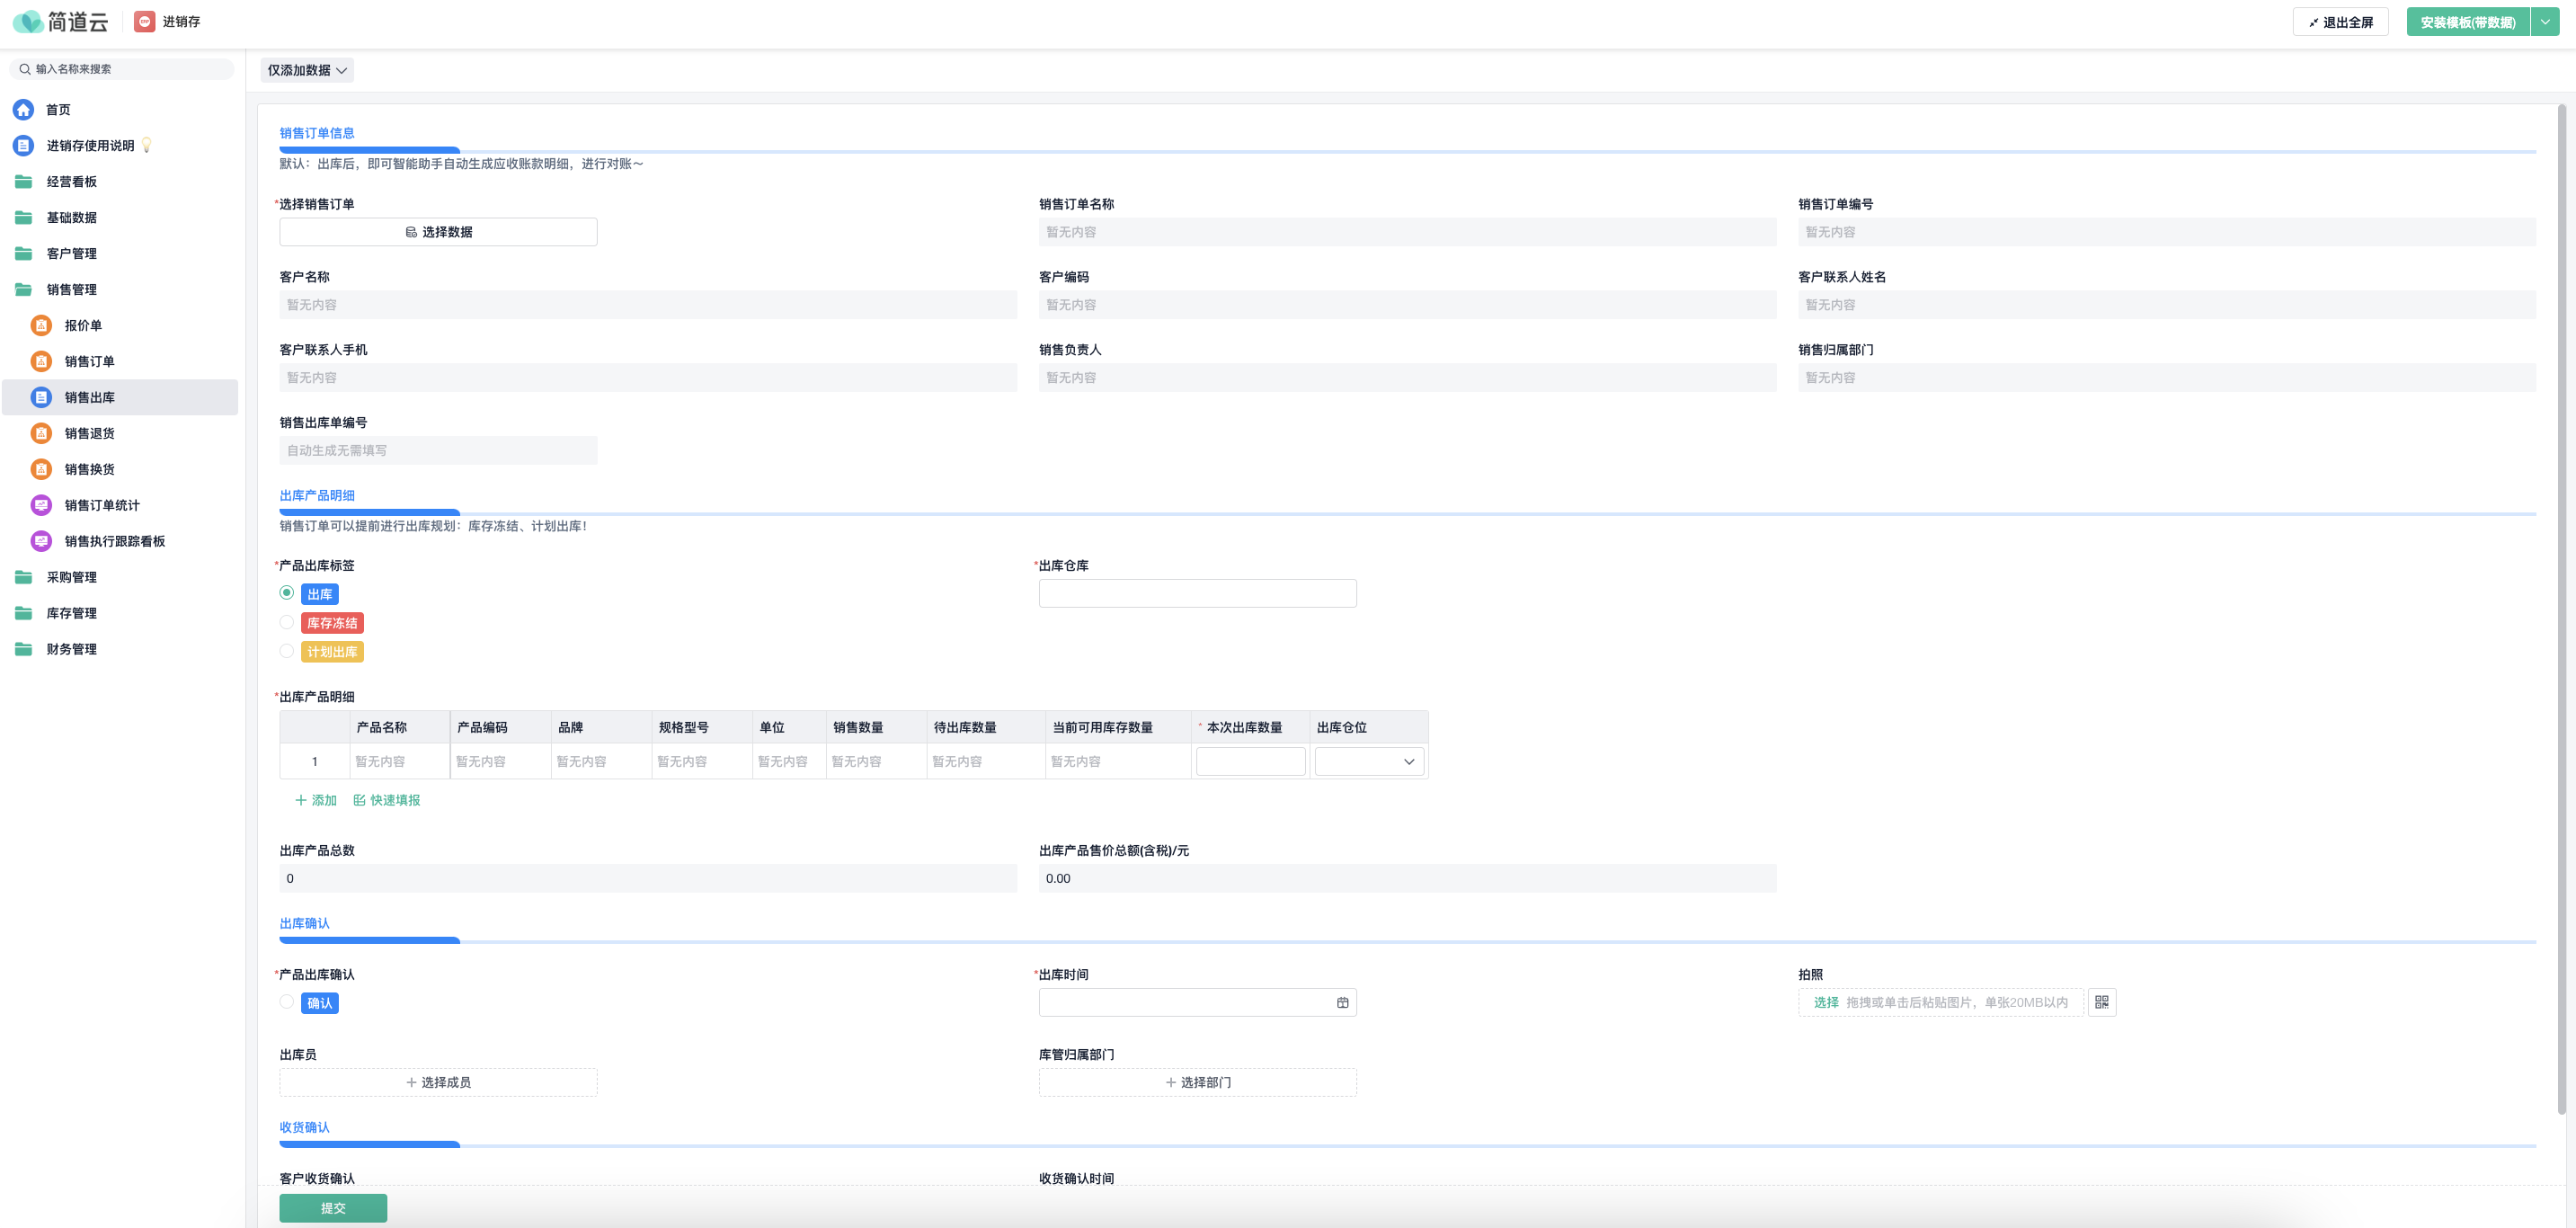Open the 仅添加数据 dropdown
This screenshot has height=1228, width=2576.
tap(307, 70)
